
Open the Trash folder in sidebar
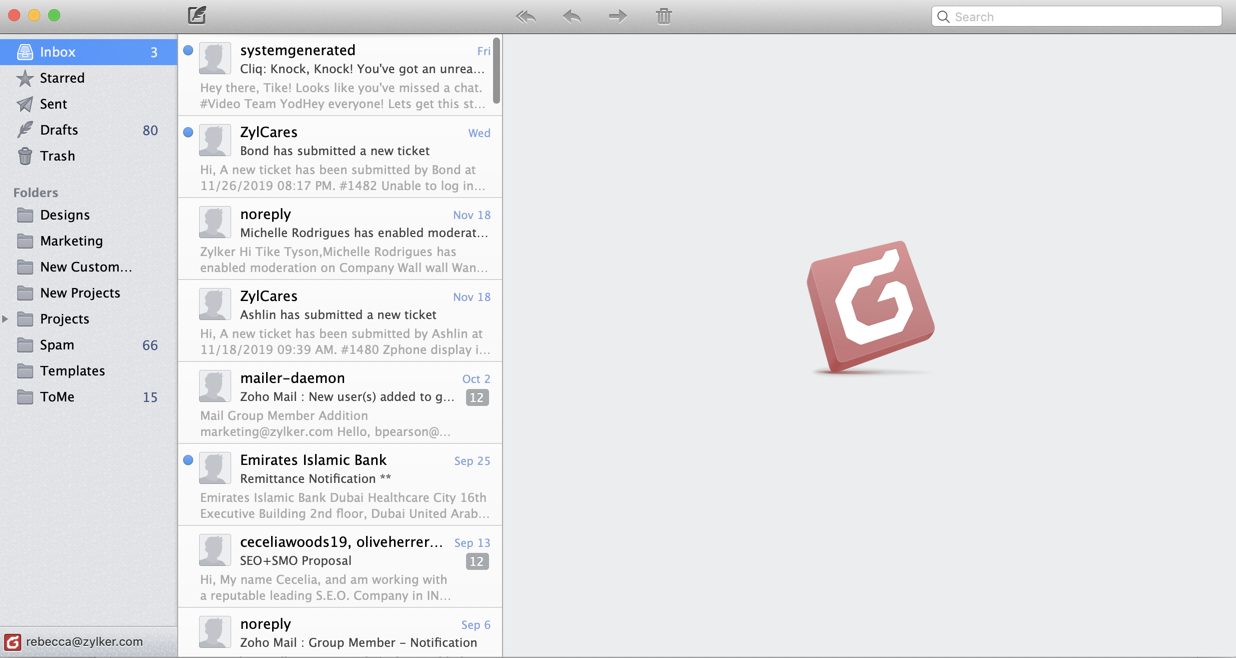pos(57,156)
